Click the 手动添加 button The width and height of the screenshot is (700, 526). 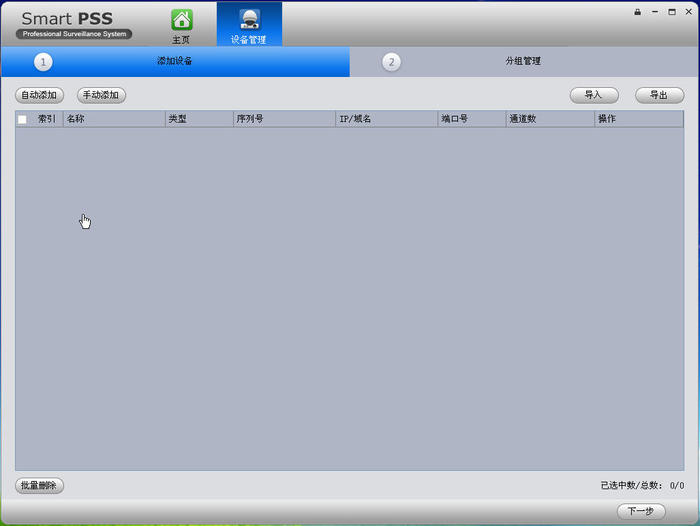pos(101,95)
